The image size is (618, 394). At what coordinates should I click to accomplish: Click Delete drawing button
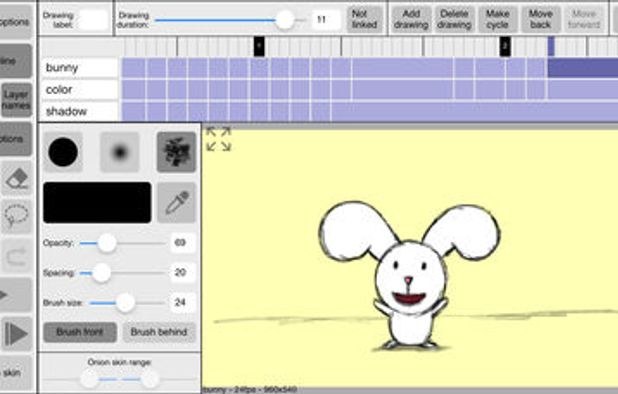point(454,19)
